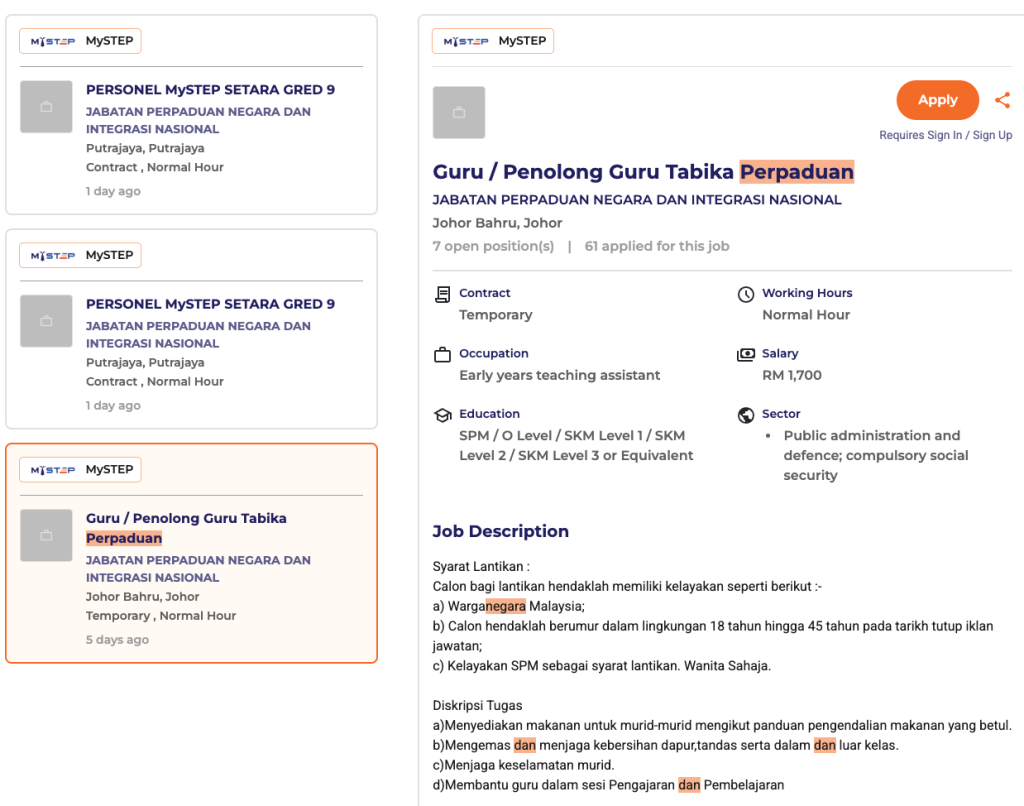Click the Salary banknote icon
Image resolution: width=1024 pixels, height=806 pixels.
745,355
